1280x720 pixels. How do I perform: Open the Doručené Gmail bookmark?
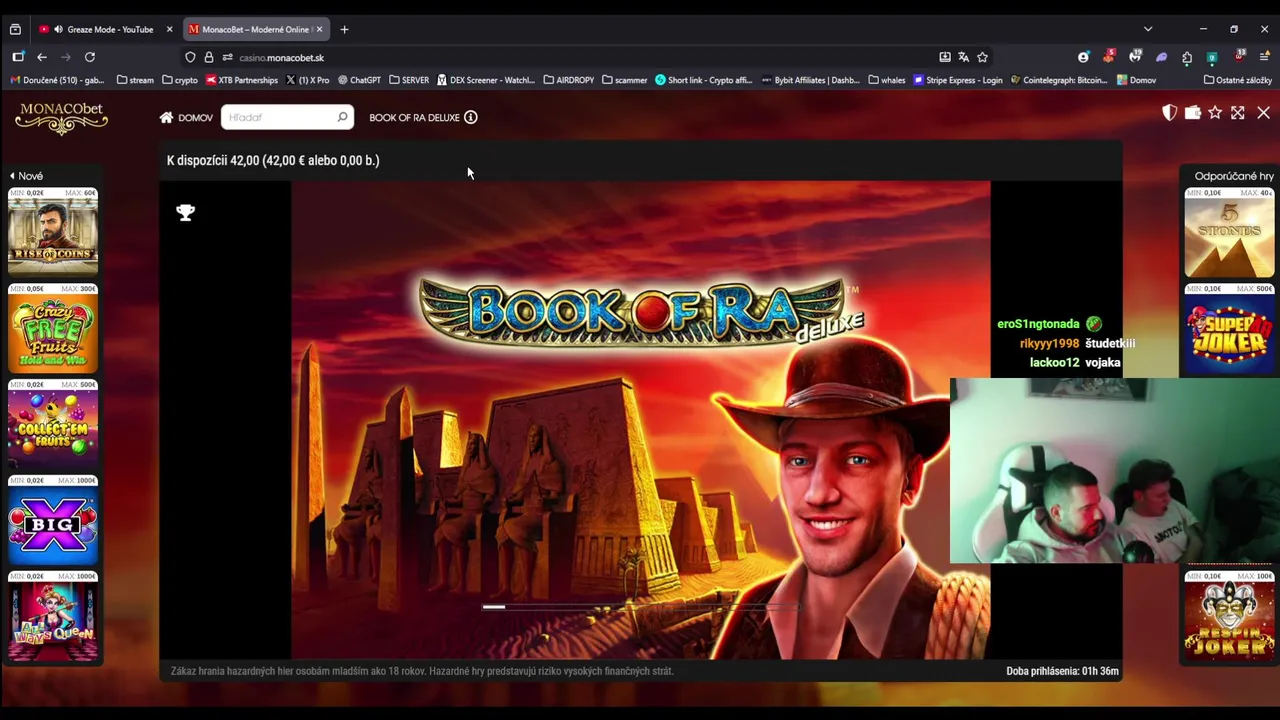pyautogui.click(x=57, y=80)
